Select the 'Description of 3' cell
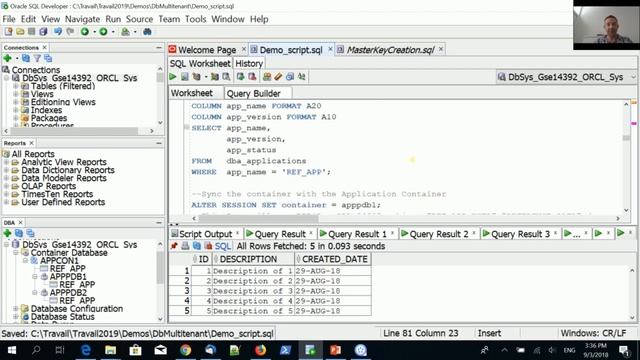The height and width of the screenshot is (360, 640). pyautogui.click(x=252, y=291)
